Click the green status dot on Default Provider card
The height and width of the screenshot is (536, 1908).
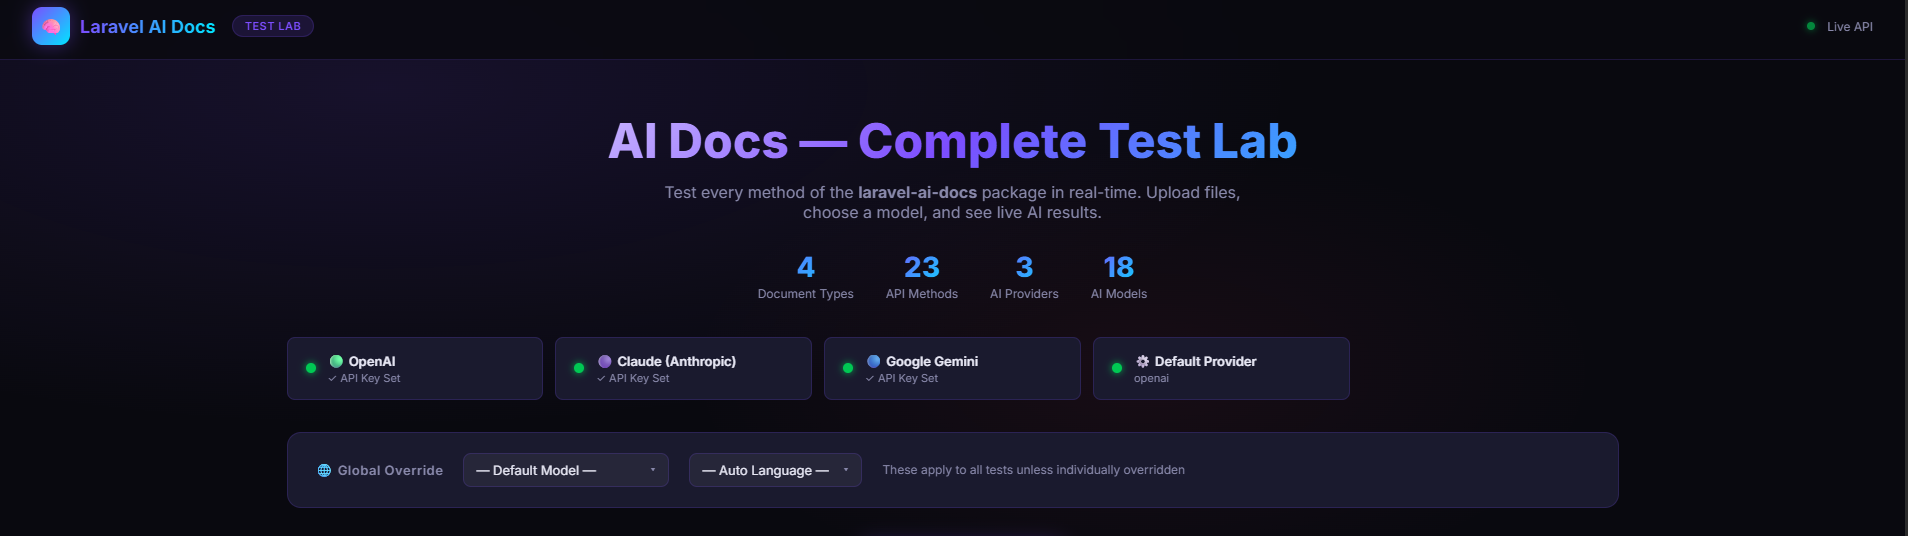click(1117, 368)
